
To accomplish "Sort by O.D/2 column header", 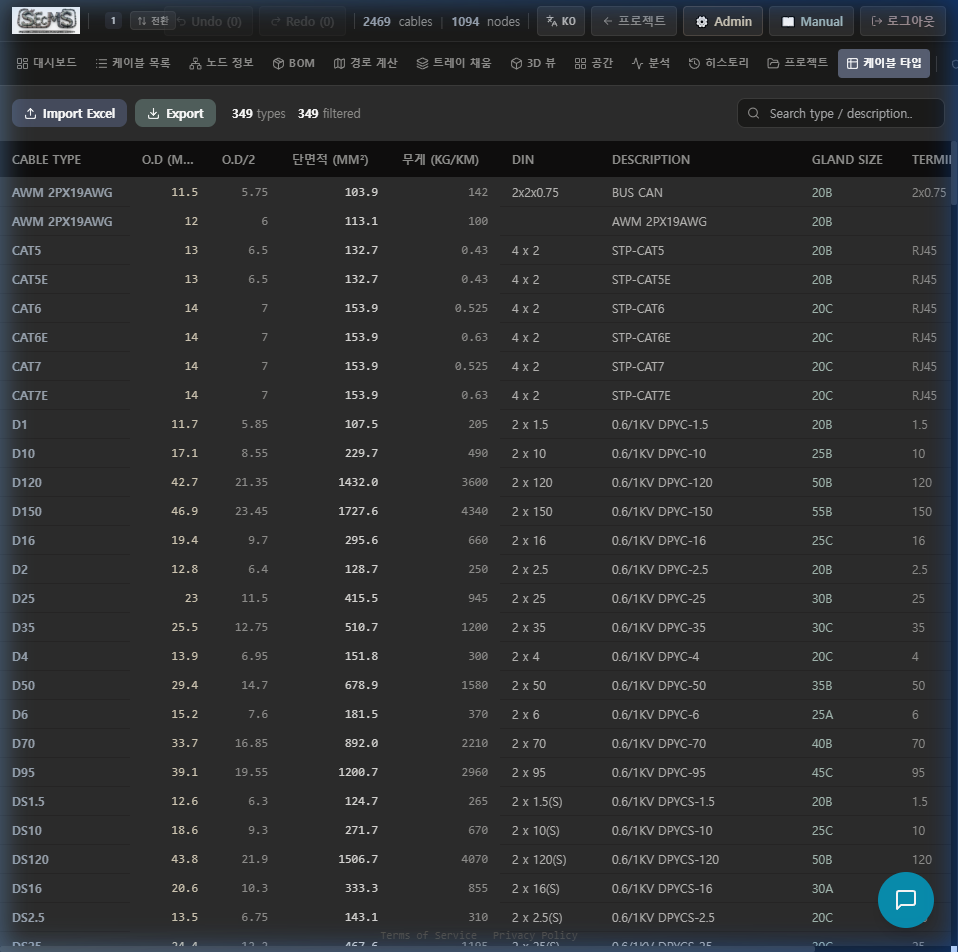I will tap(238, 159).
